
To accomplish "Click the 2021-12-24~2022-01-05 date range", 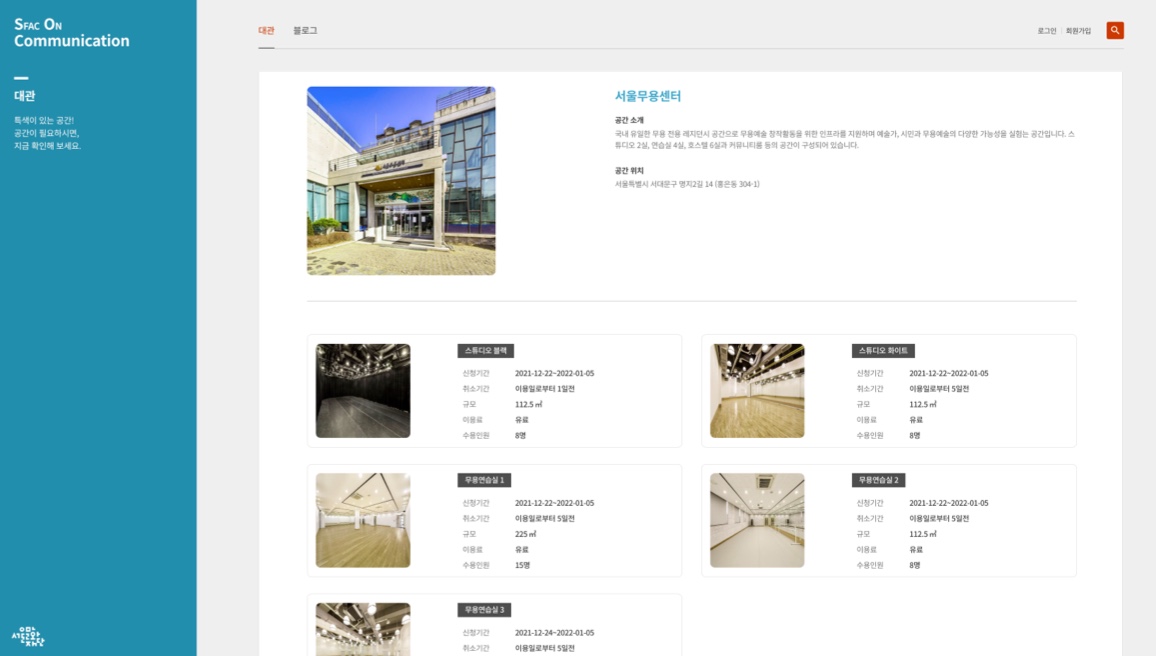I will (554, 632).
